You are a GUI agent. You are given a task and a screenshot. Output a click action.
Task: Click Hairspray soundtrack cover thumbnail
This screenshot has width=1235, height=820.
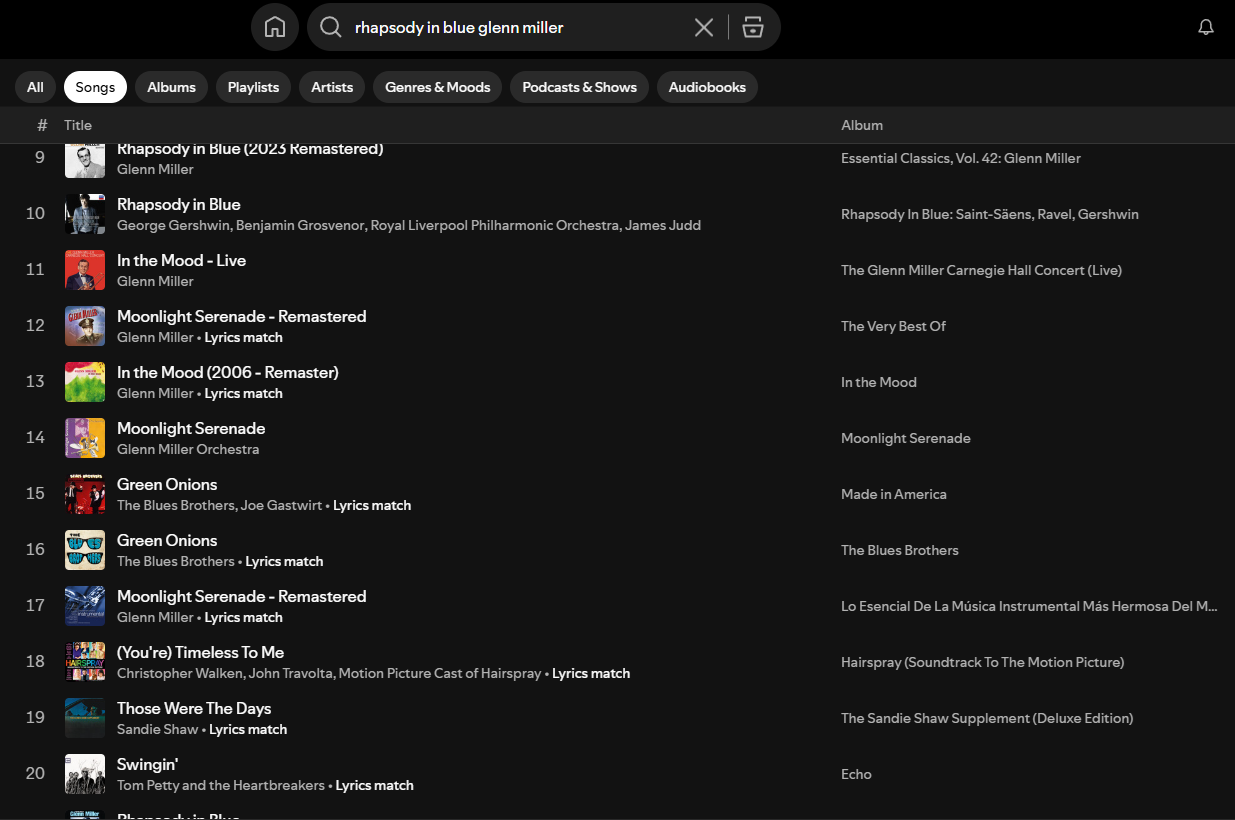tap(85, 662)
